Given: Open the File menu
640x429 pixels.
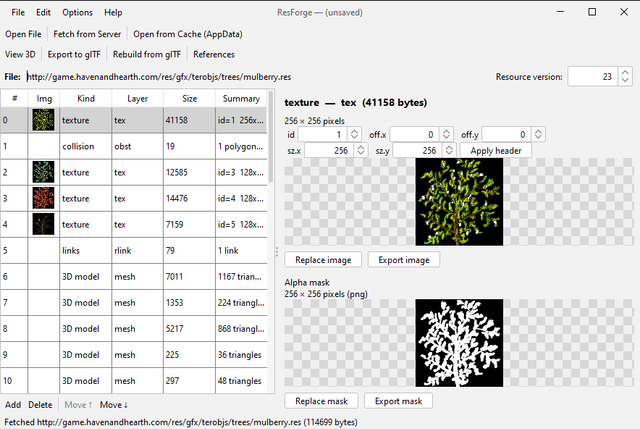Looking at the screenshot, I should coord(18,13).
